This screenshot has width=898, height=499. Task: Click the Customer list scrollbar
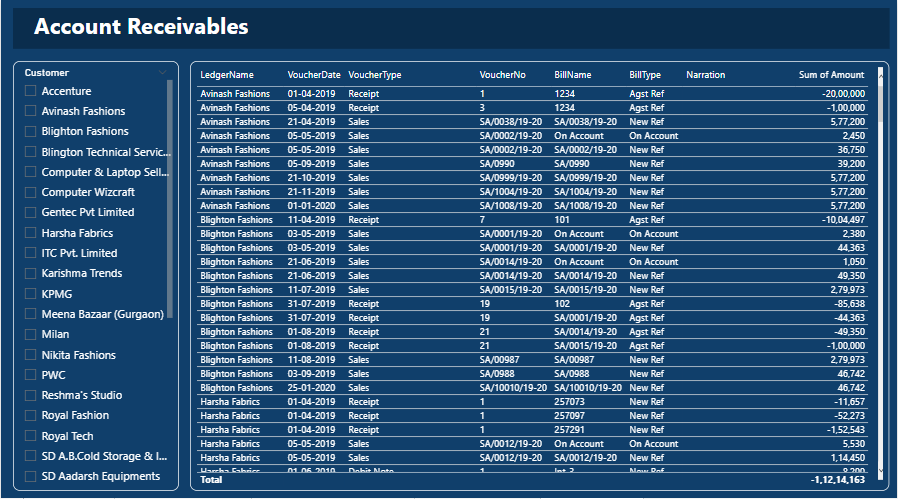point(170,199)
